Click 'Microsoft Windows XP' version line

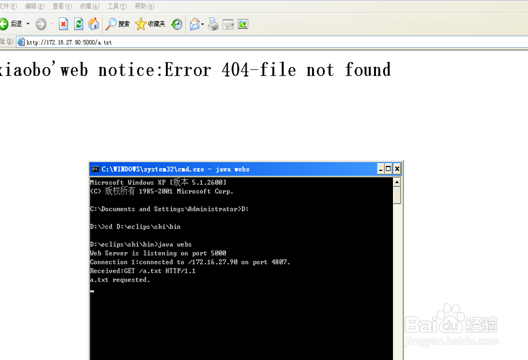click(158, 182)
